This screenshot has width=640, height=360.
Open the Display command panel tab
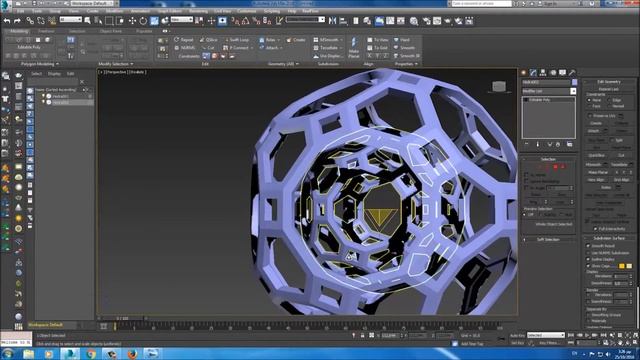[x=562, y=72]
